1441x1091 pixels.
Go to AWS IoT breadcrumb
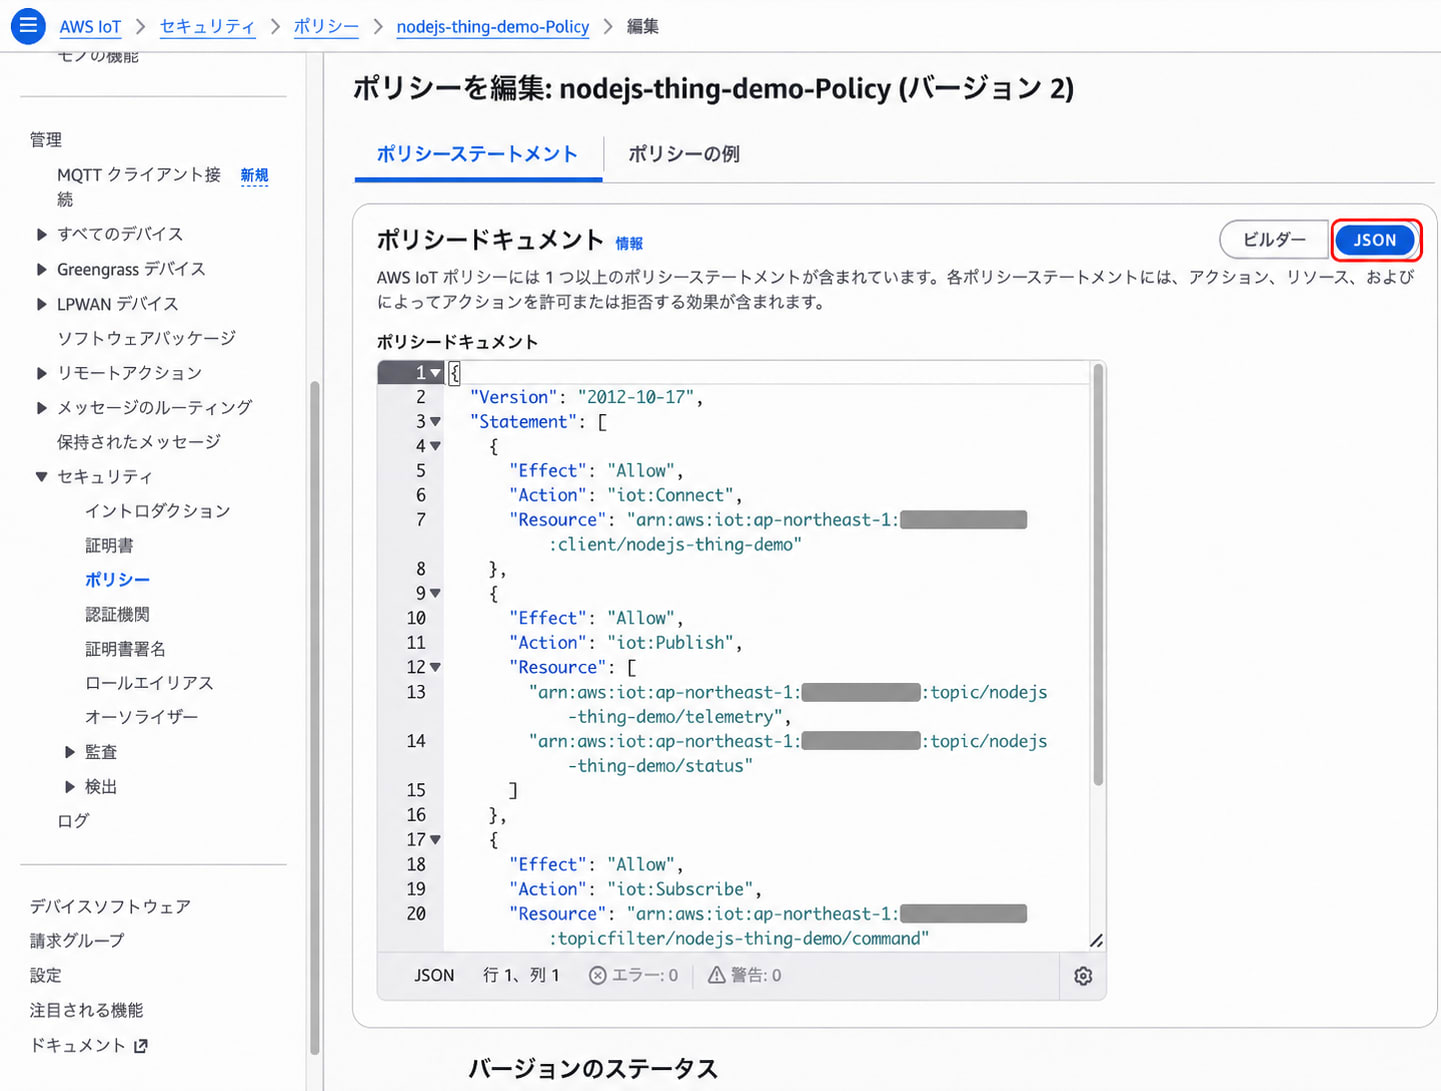pyautogui.click(x=90, y=27)
